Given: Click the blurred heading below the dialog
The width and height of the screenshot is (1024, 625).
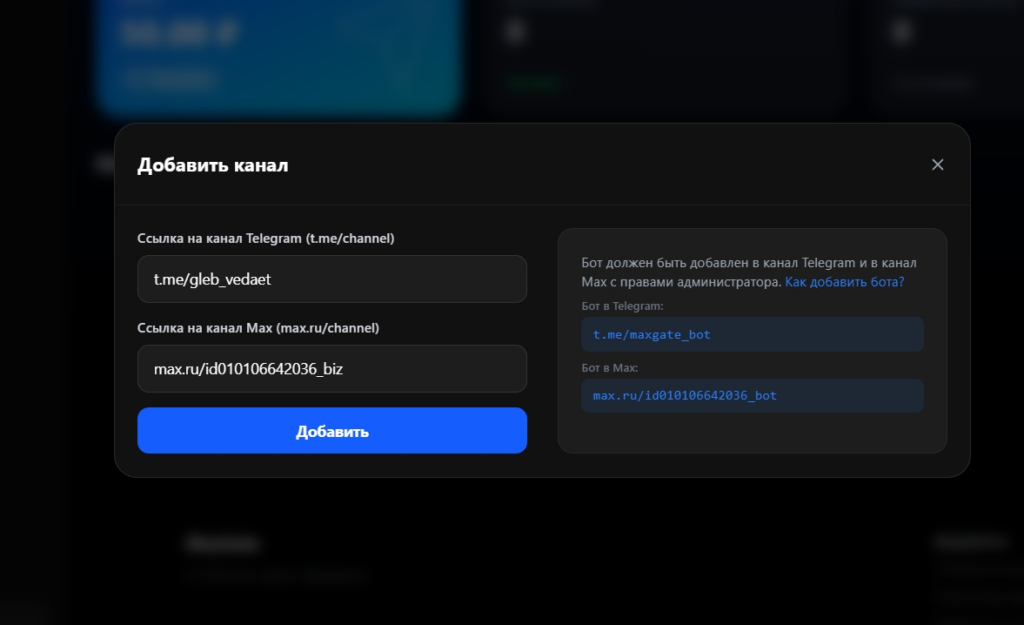Looking at the screenshot, I should (x=222, y=544).
